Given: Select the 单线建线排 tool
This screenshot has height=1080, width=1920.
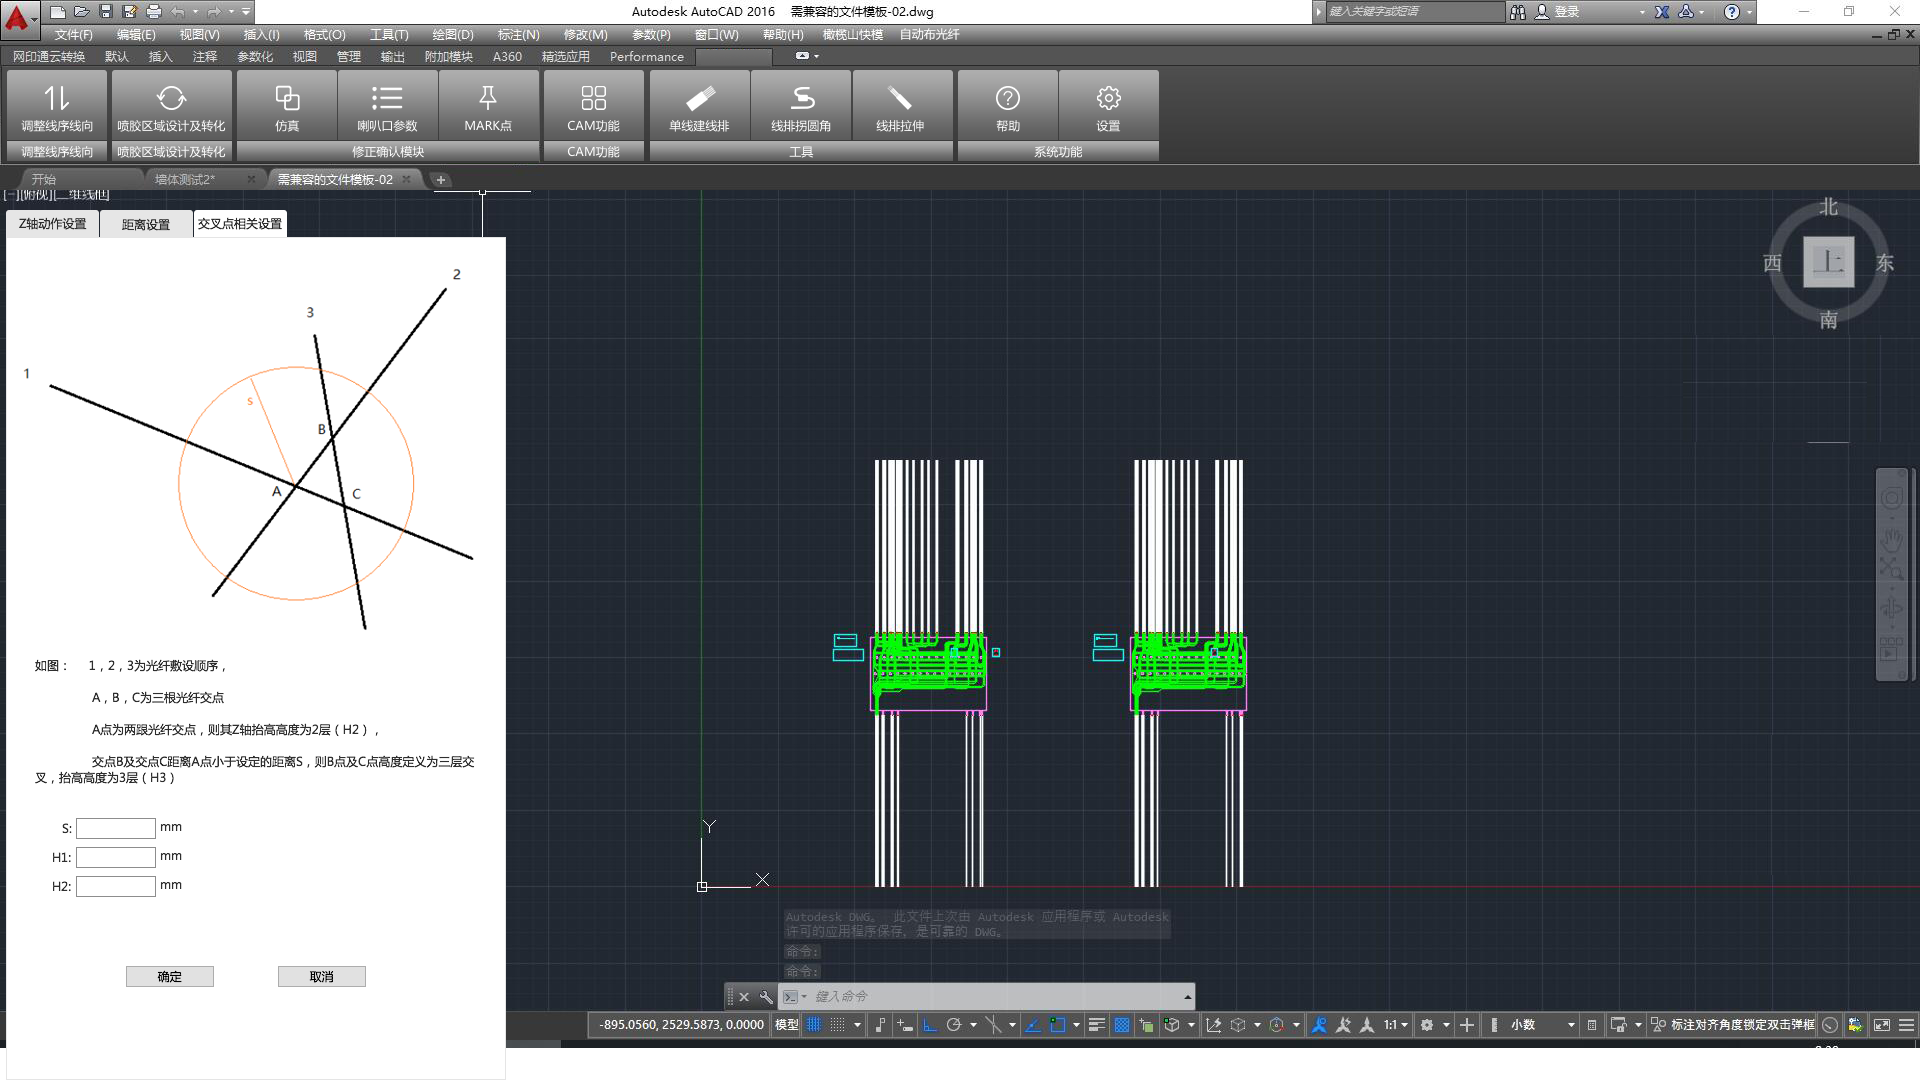Looking at the screenshot, I should click(699, 105).
